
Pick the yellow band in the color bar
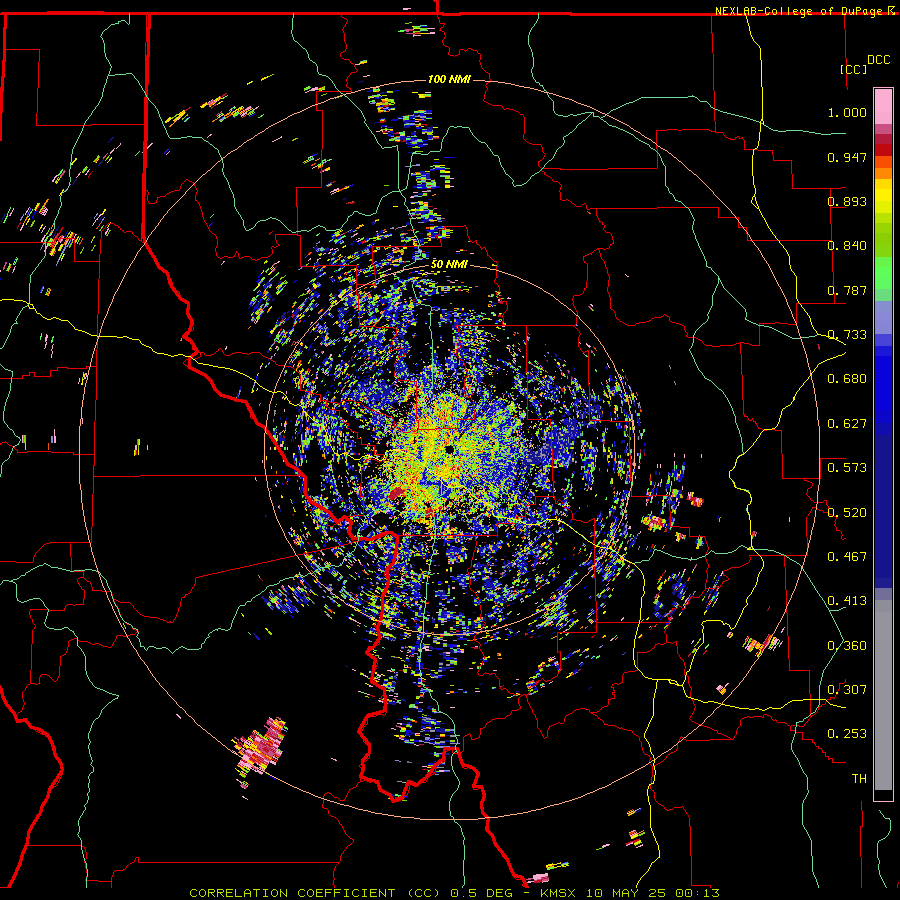[883, 197]
